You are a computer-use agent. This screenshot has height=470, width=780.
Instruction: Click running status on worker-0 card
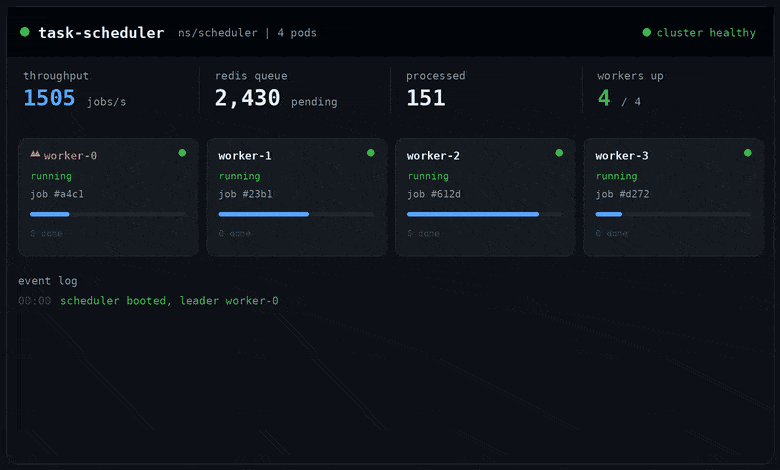pyautogui.click(x=51, y=176)
